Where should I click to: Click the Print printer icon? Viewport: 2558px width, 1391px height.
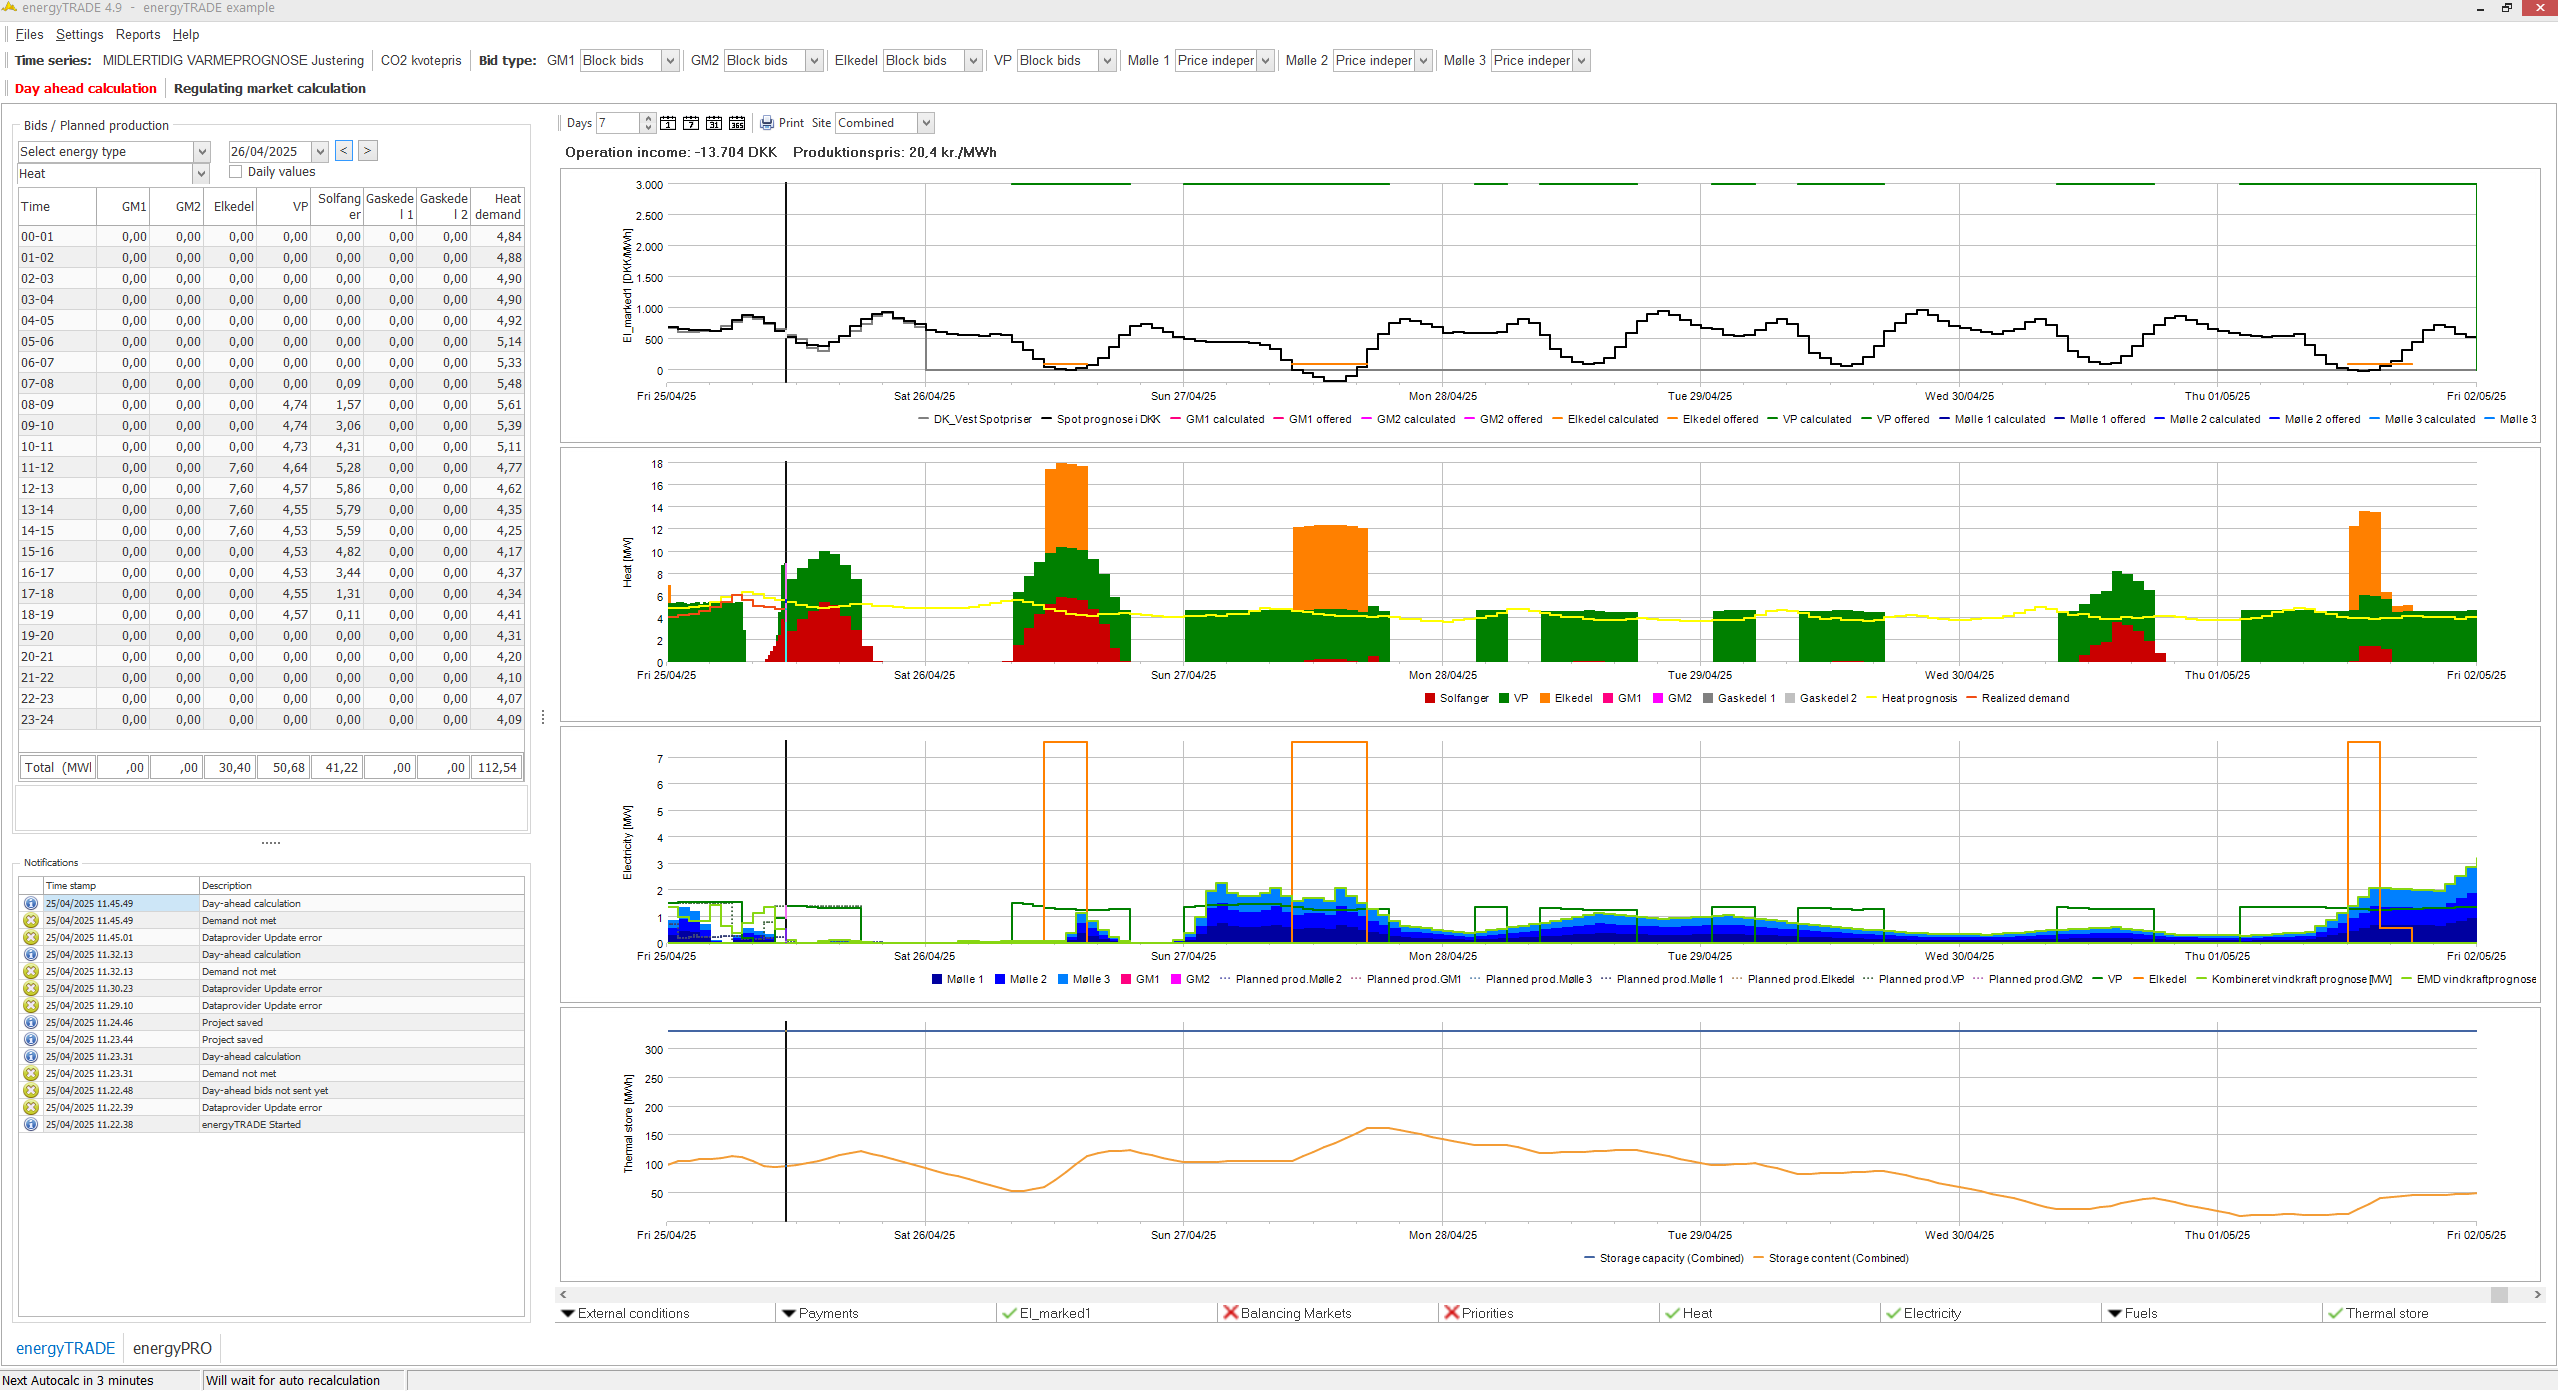click(x=767, y=123)
